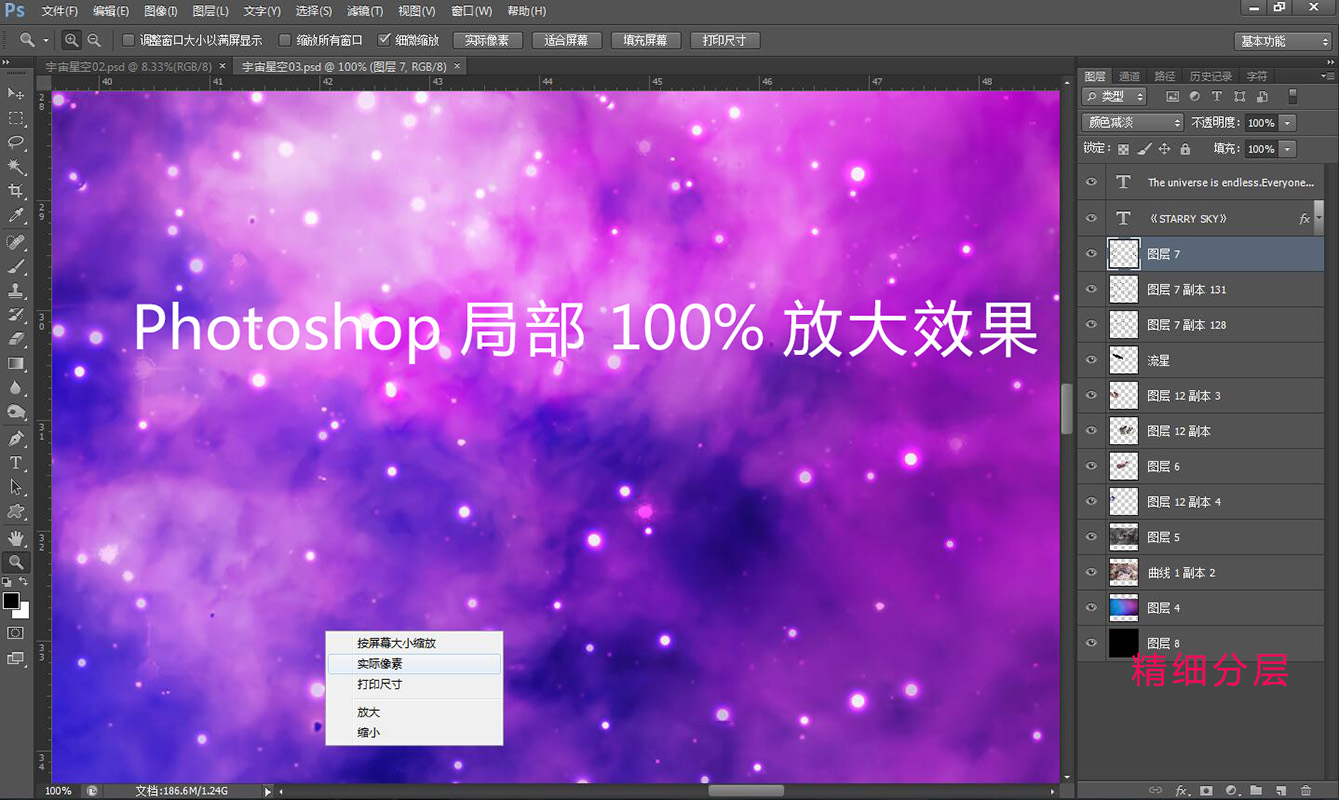Change the screen mode icon
The image size is (1339, 800).
click(x=16, y=658)
